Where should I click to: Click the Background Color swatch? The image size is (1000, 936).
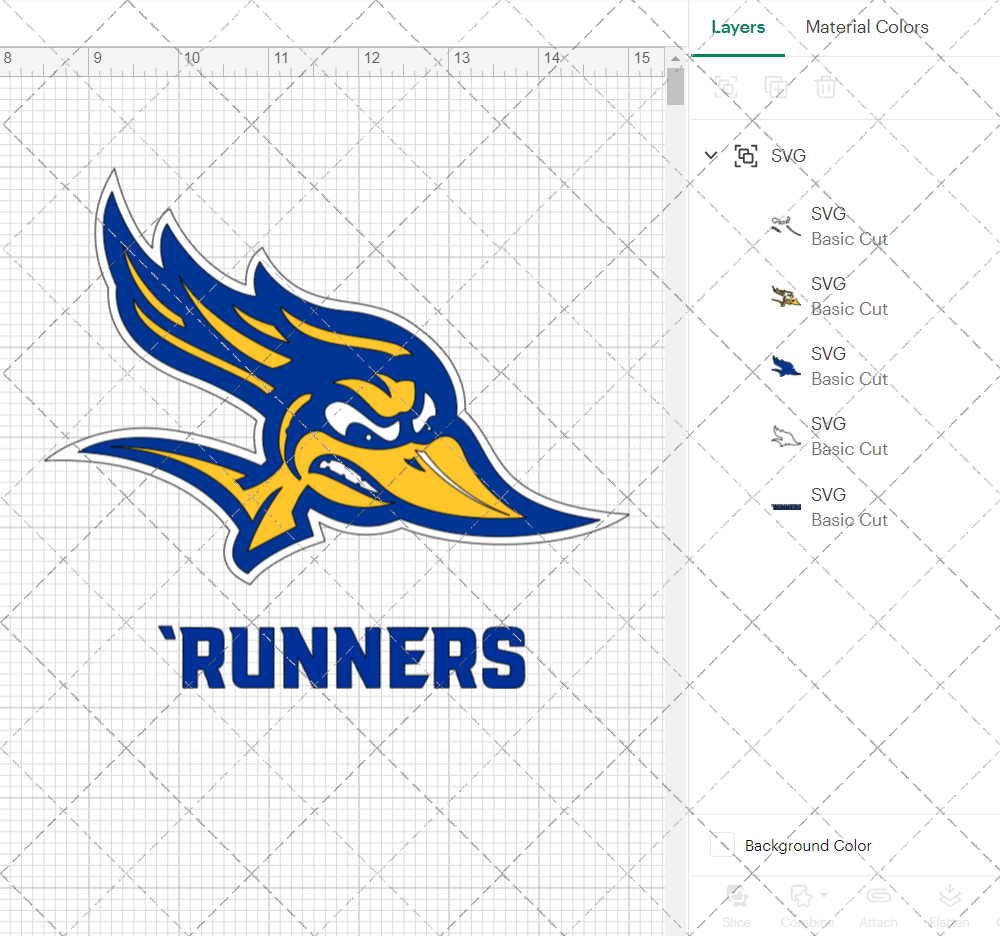coord(722,845)
